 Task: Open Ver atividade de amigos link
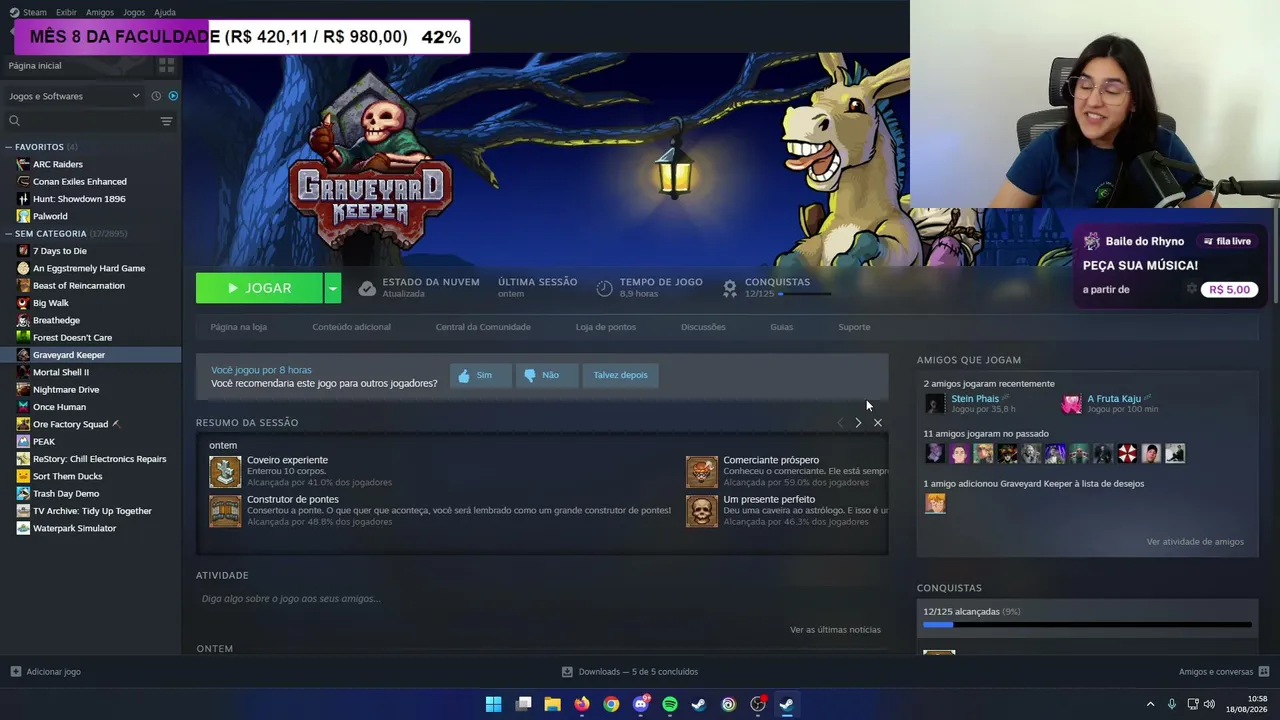pyautogui.click(x=1195, y=542)
